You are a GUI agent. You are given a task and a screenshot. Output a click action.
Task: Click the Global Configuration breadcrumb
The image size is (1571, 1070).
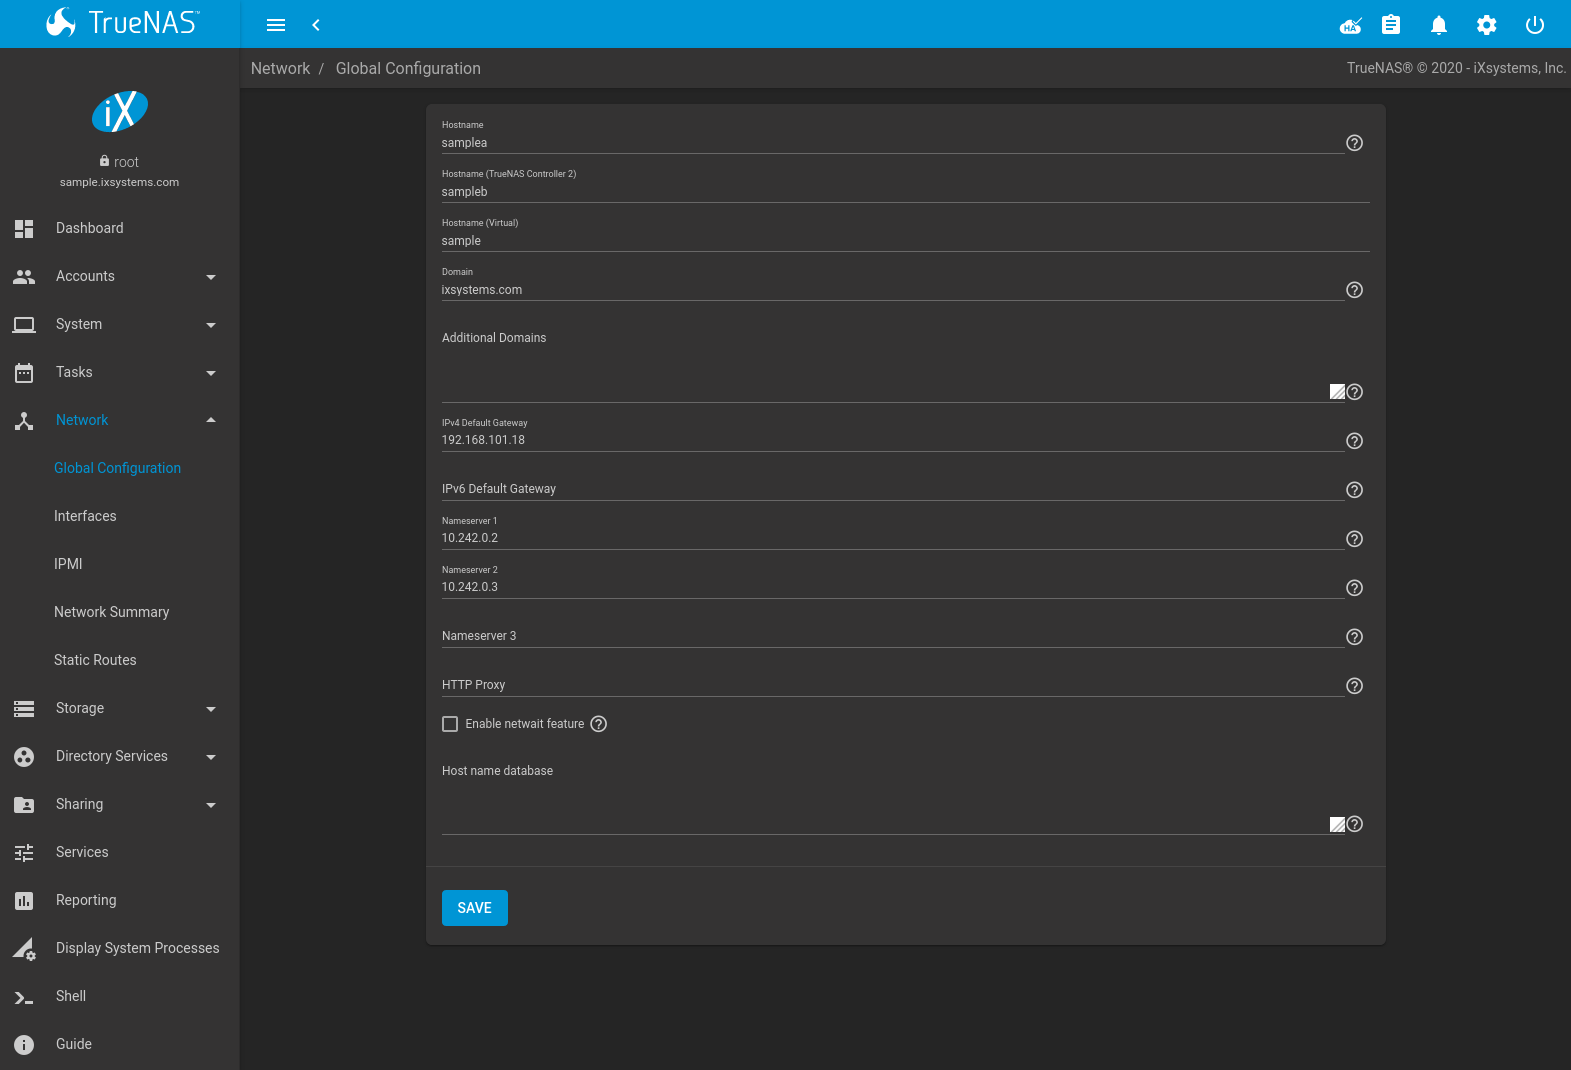pyautogui.click(x=408, y=68)
